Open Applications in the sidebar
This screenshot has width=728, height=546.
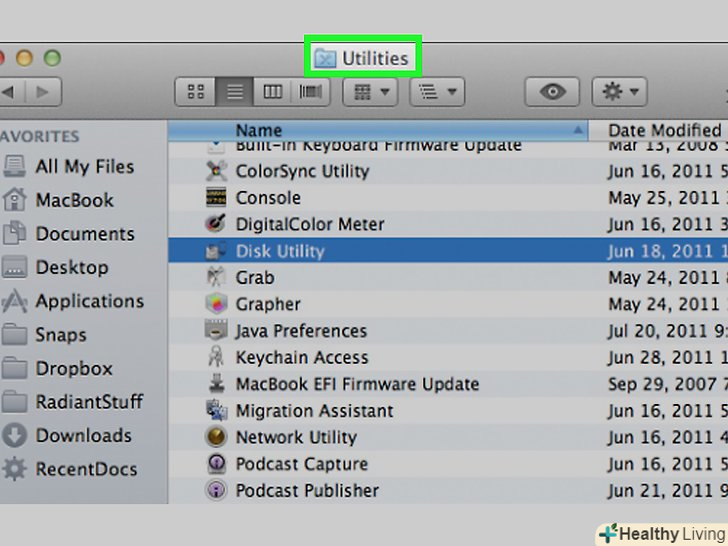tap(89, 301)
